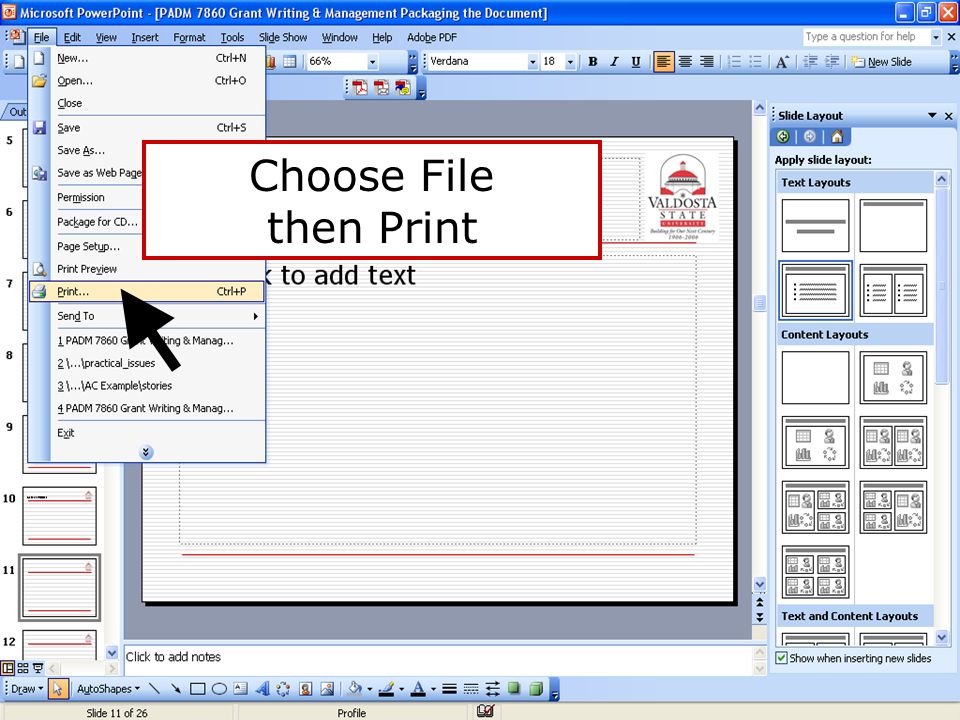
Task: Type in the question for help box
Action: click(x=866, y=37)
